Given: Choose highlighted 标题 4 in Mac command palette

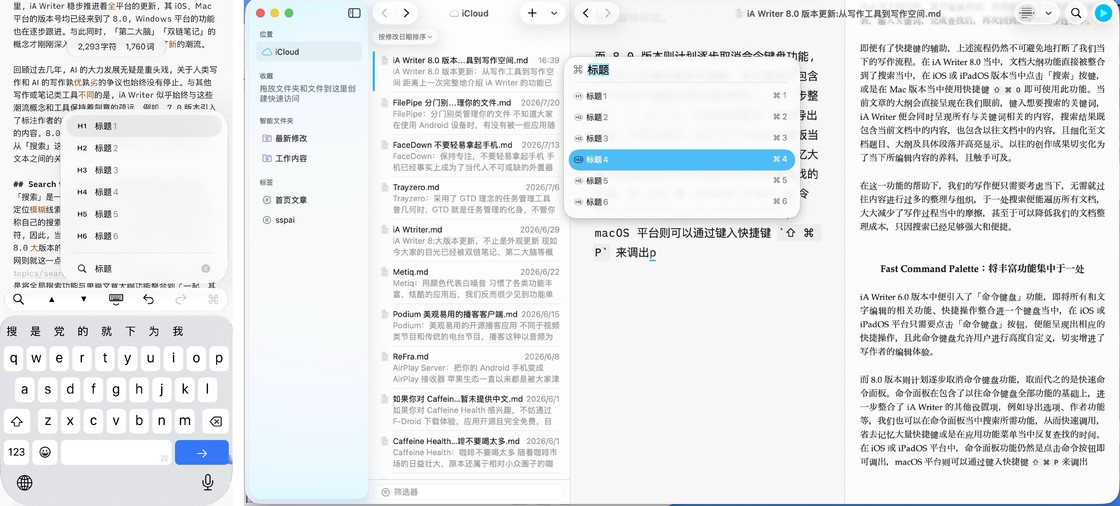Looking at the screenshot, I should pyautogui.click(x=681, y=159).
